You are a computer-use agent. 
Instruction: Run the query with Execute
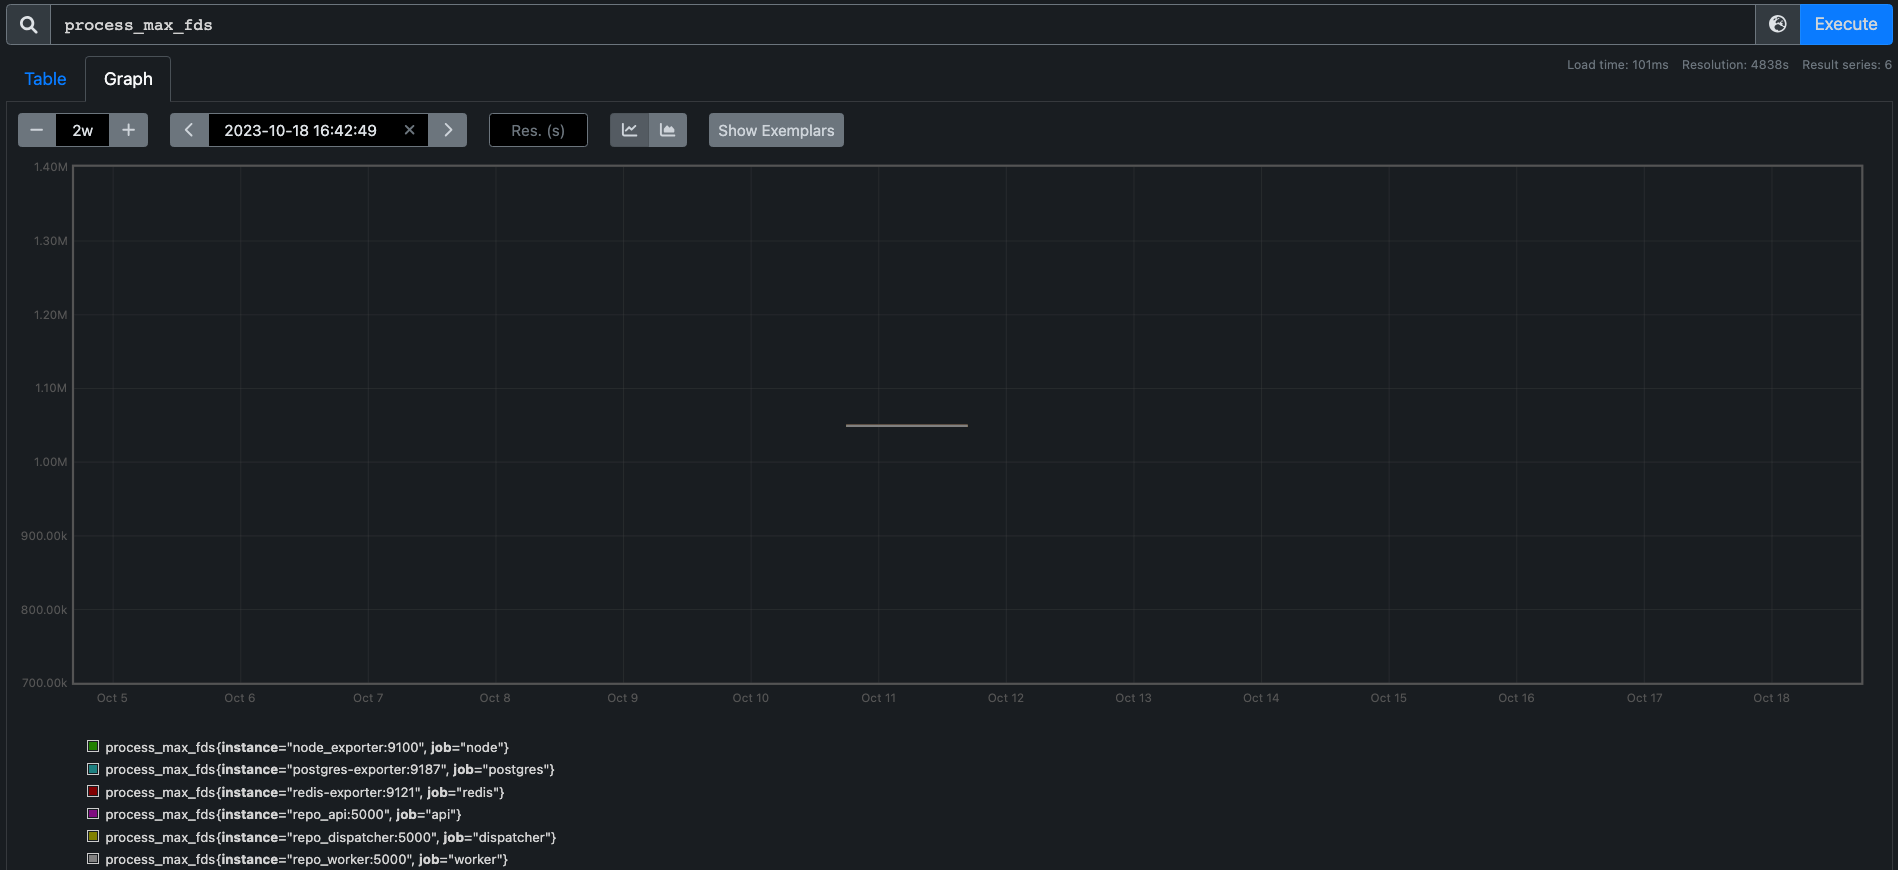[x=1846, y=24]
